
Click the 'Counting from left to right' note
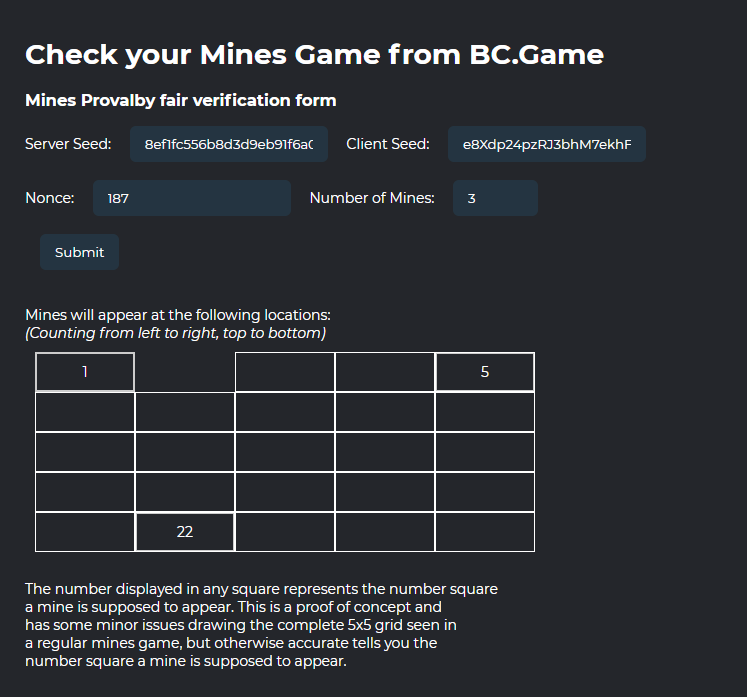175,333
